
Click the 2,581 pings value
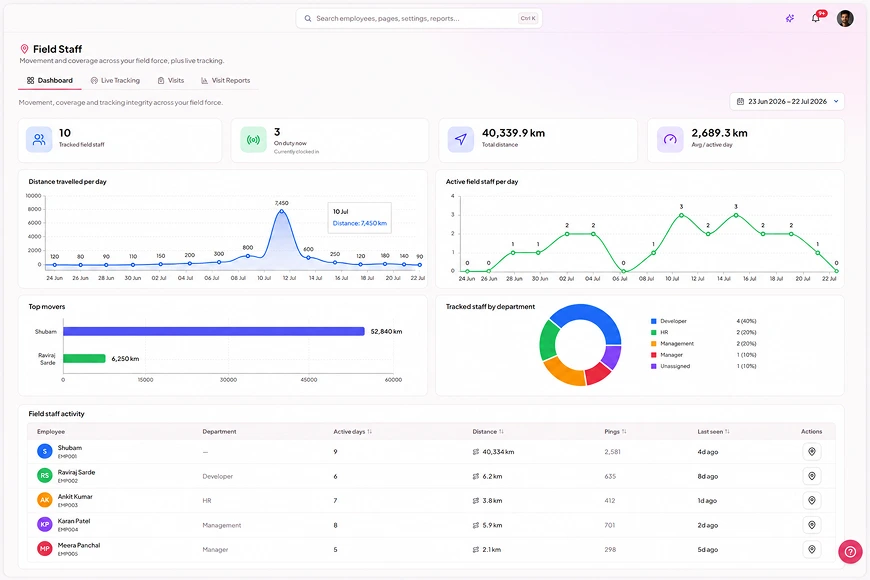click(x=613, y=452)
